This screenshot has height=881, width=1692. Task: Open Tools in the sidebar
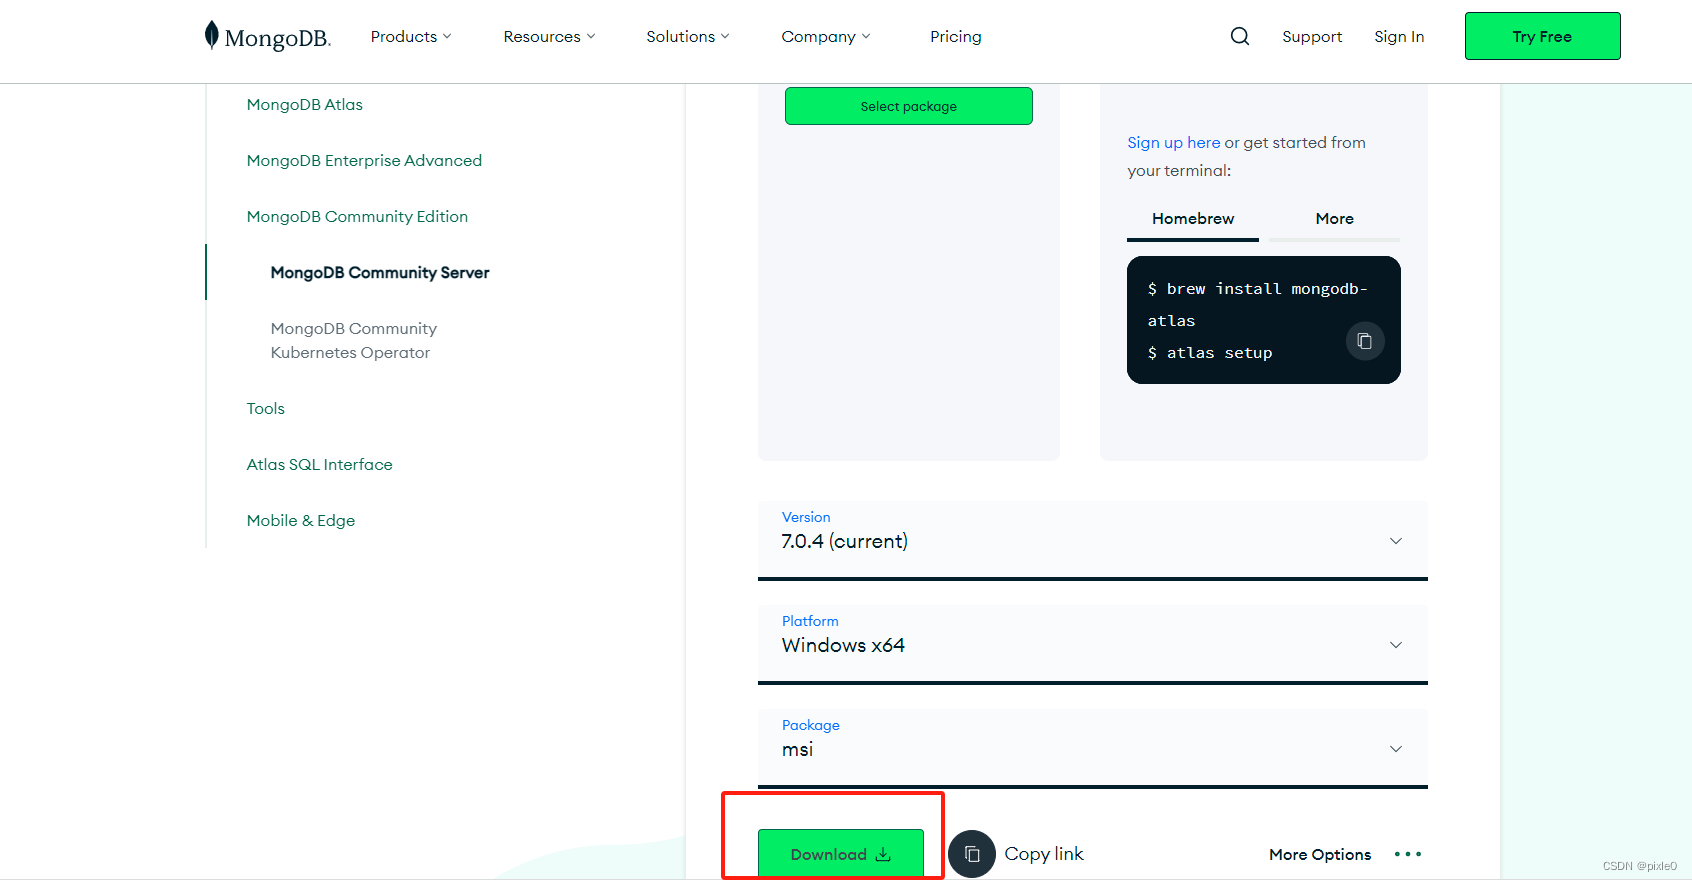click(266, 408)
